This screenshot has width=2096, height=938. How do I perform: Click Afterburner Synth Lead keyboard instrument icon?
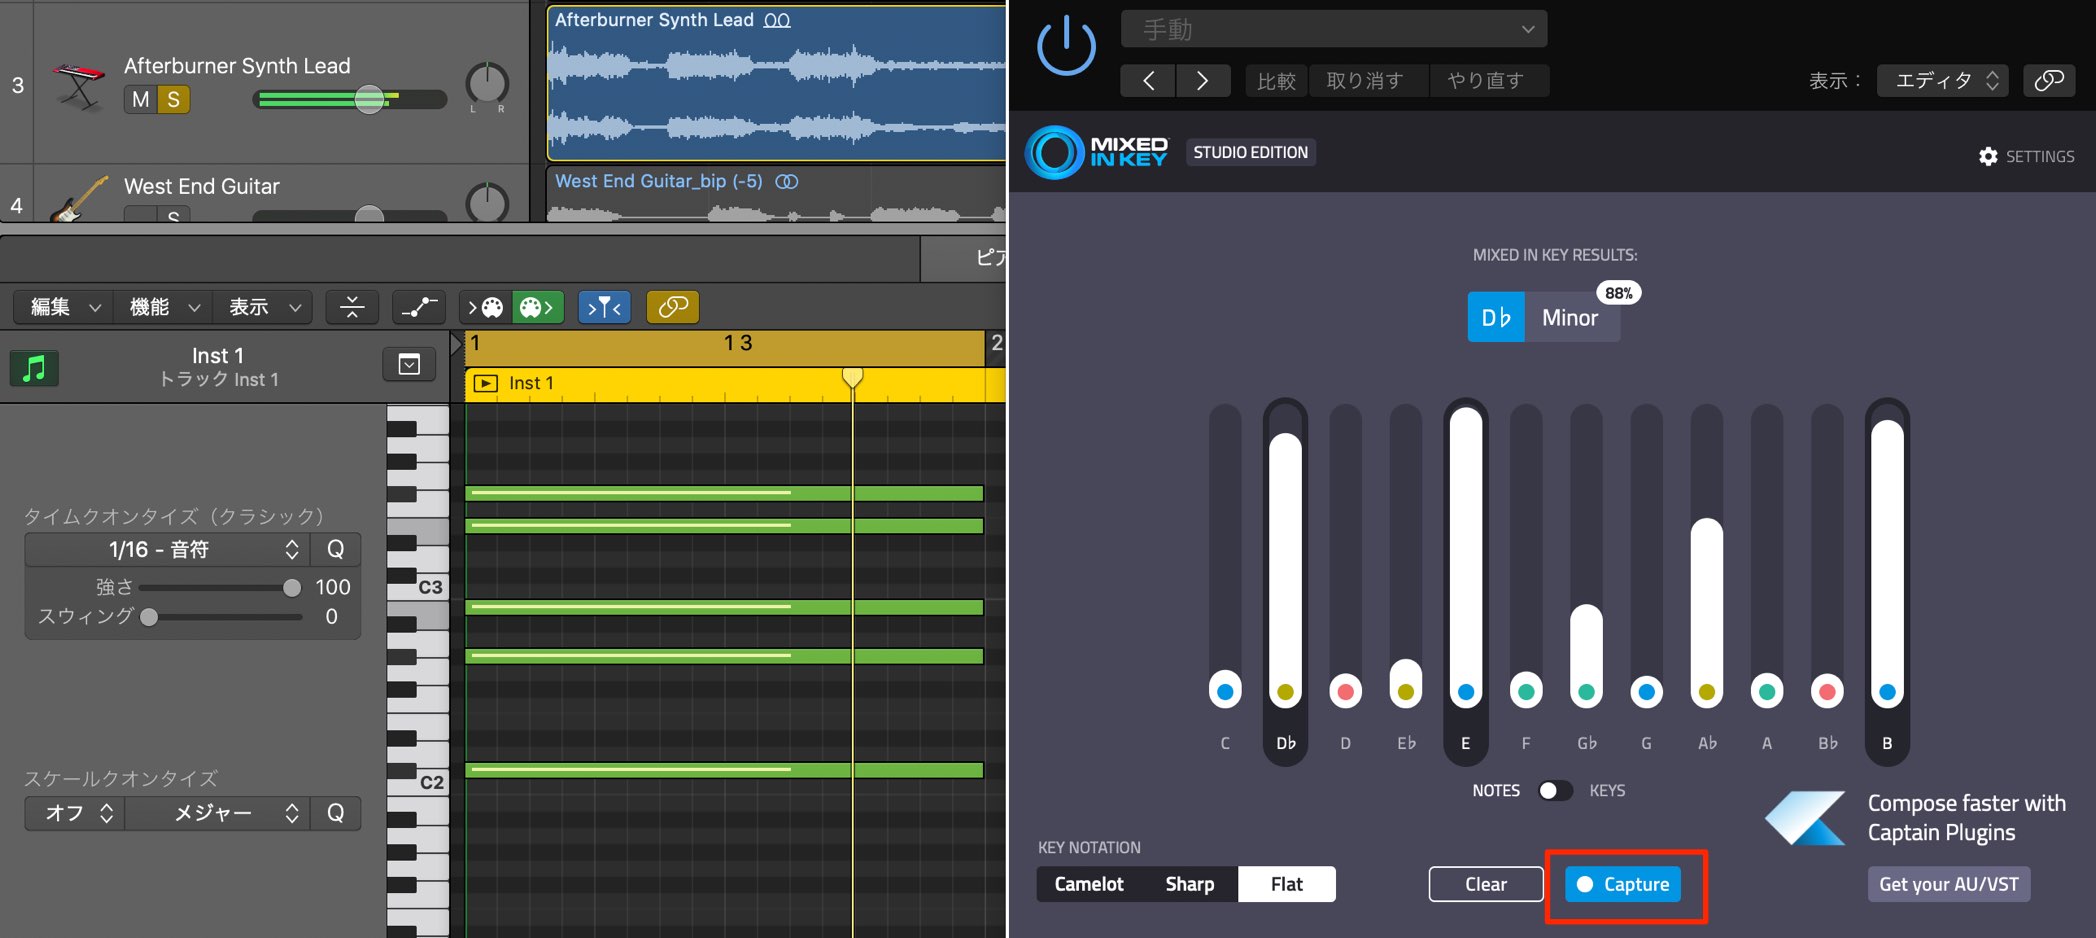point(79,86)
